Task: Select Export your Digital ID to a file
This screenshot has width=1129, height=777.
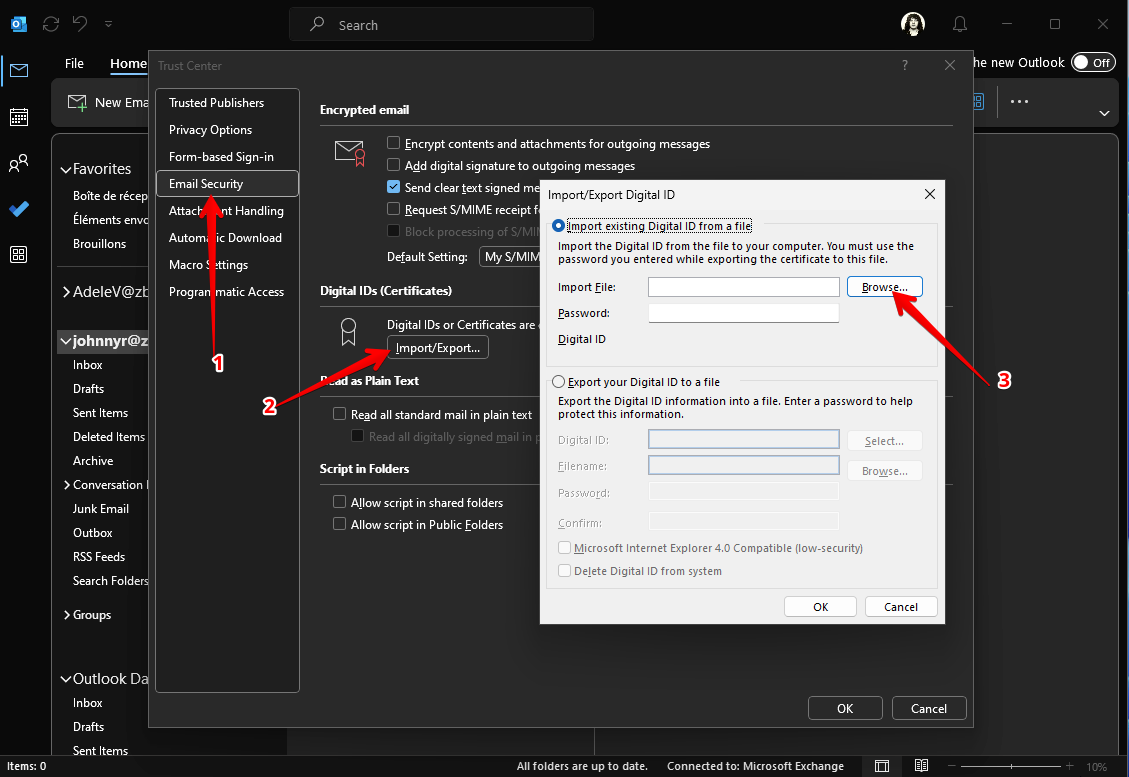Action: click(x=559, y=382)
